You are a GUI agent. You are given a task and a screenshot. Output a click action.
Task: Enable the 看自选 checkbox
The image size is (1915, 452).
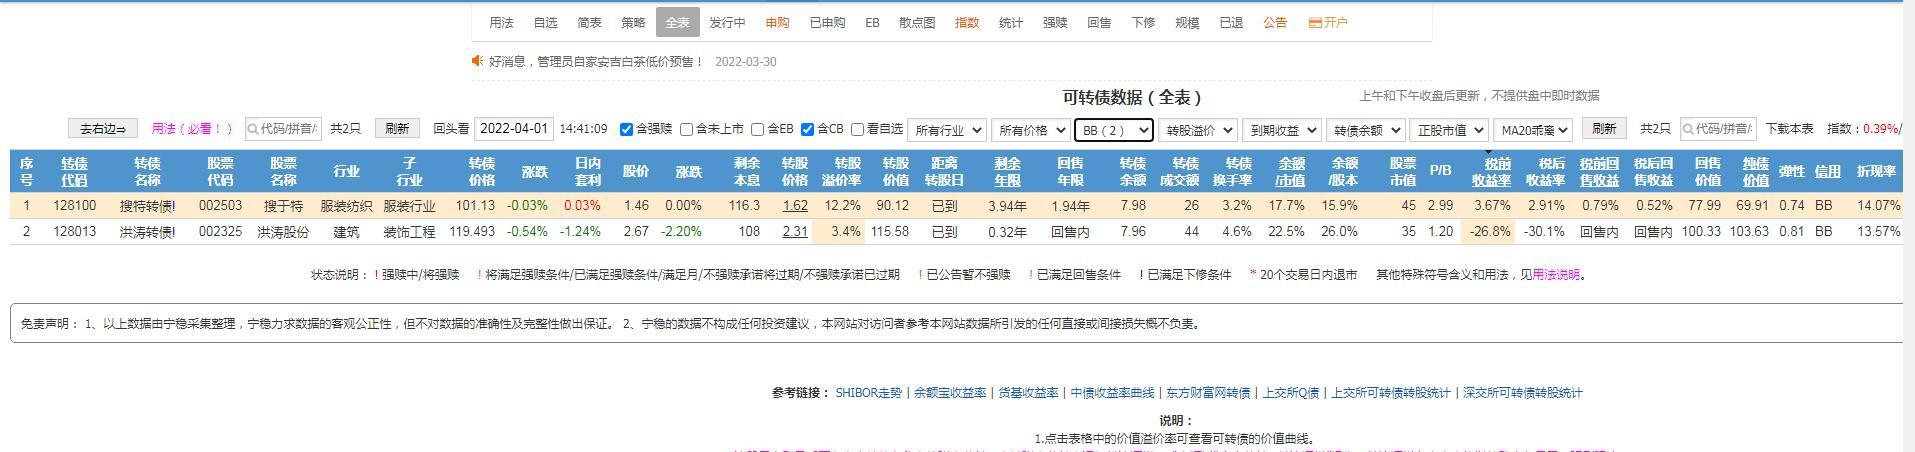pyautogui.click(x=858, y=129)
